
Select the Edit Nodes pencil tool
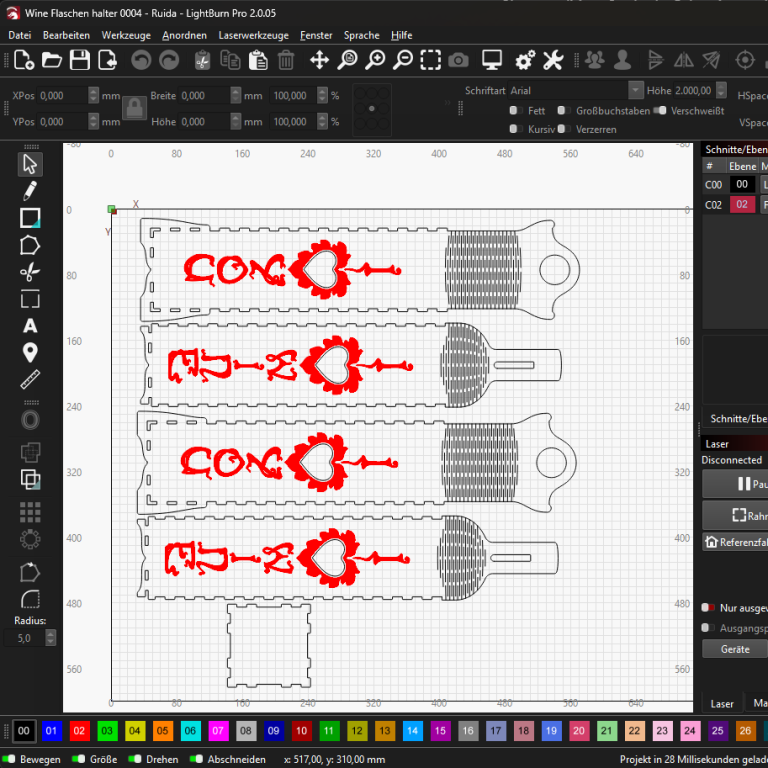[x=30, y=190]
